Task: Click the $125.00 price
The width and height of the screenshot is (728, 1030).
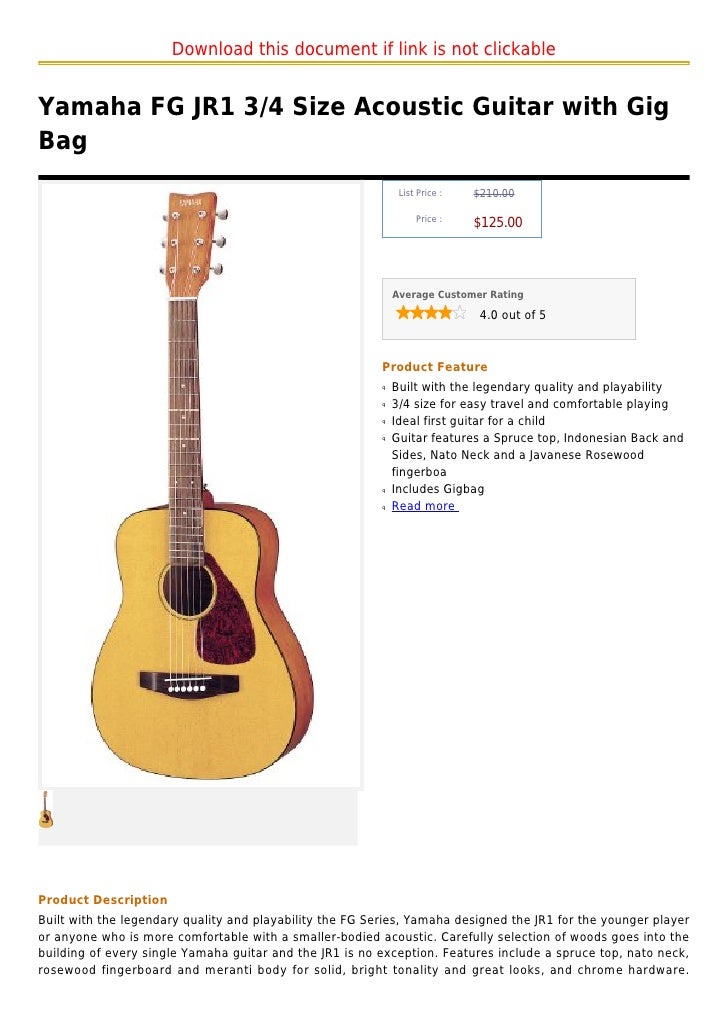Action: click(498, 222)
